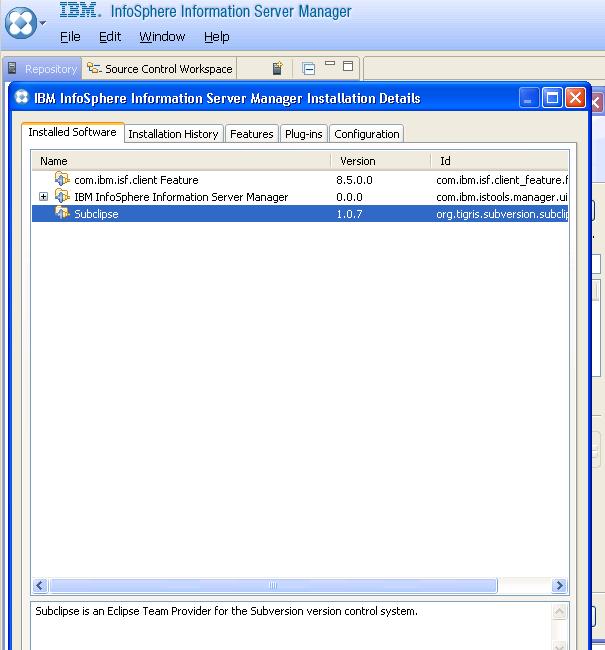This screenshot has width=605, height=650.
Task: Minimize the Installation Details dialog
Action: coord(528,98)
